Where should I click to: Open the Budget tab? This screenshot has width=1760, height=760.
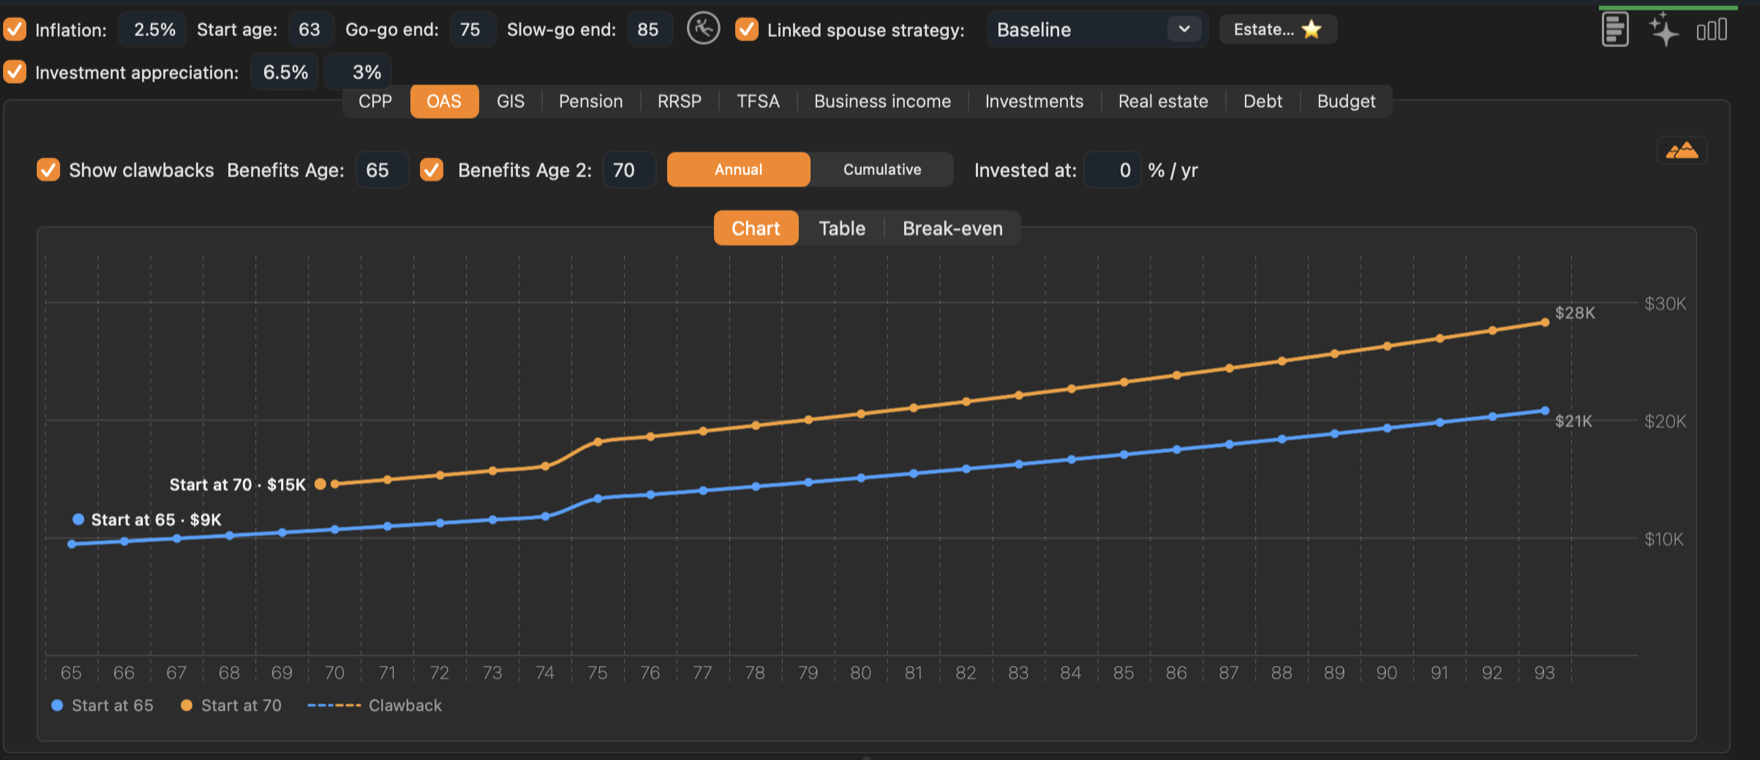pos(1346,101)
